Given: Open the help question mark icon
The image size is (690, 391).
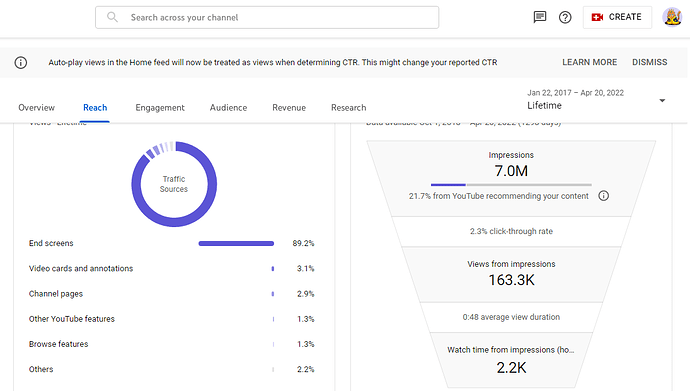Looking at the screenshot, I should [565, 17].
